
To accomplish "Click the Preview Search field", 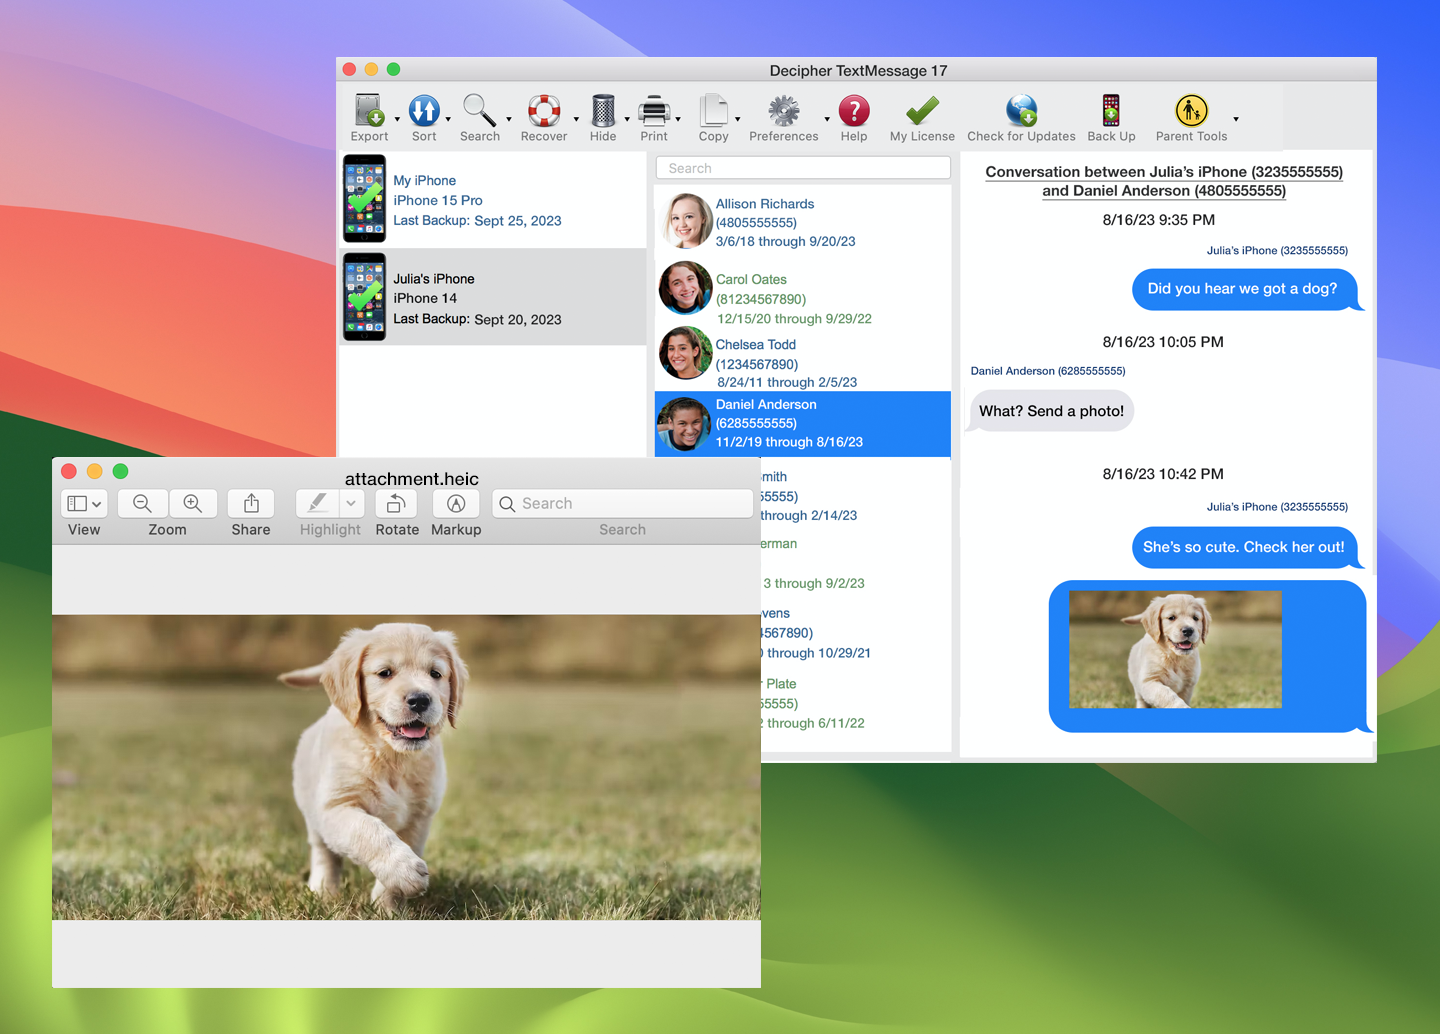I will click(622, 503).
